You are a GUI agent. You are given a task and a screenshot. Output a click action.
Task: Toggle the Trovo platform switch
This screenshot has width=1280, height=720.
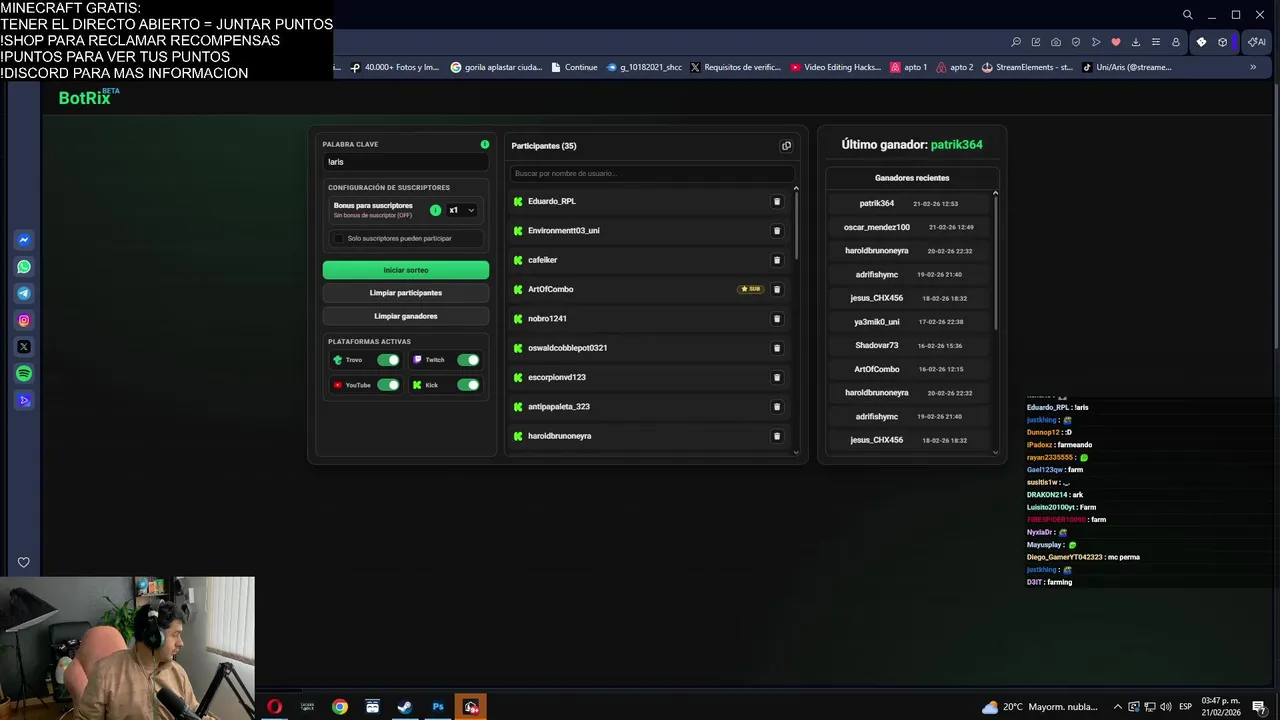coord(388,360)
